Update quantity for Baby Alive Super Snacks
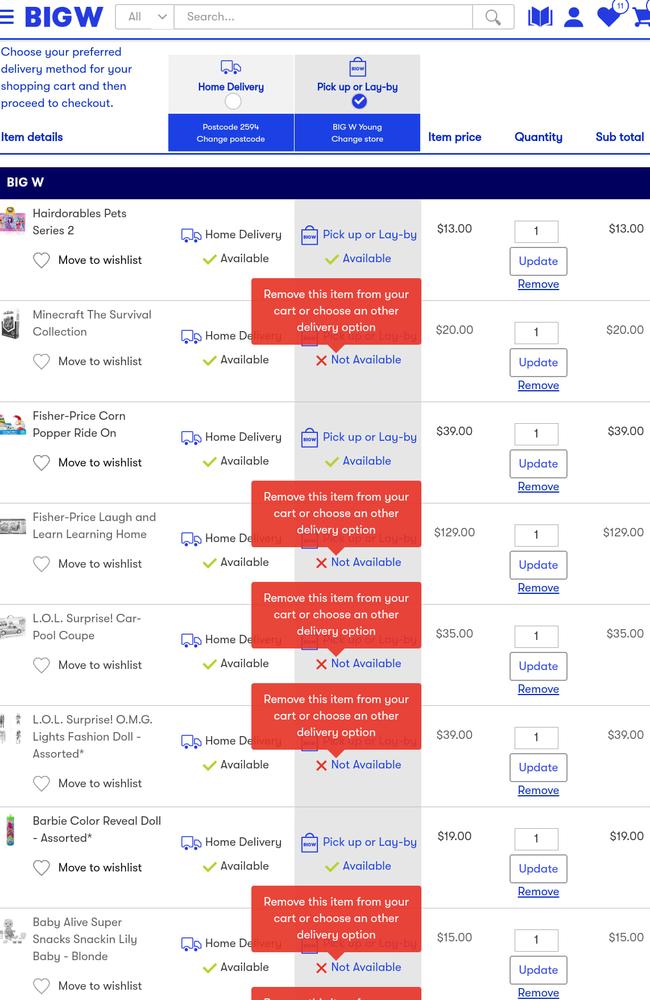This screenshot has width=650, height=1000. pos(538,971)
